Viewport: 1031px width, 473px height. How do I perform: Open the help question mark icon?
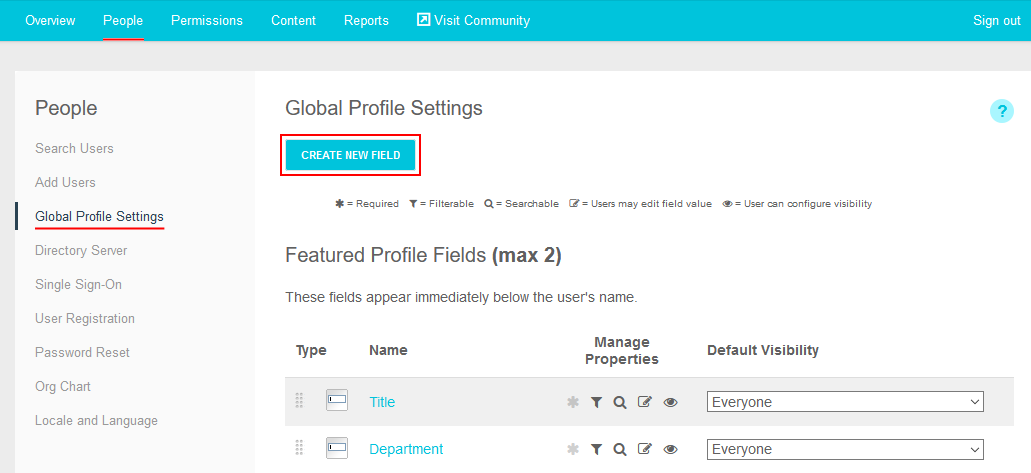pyautogui.click(x=1001, y=111)
